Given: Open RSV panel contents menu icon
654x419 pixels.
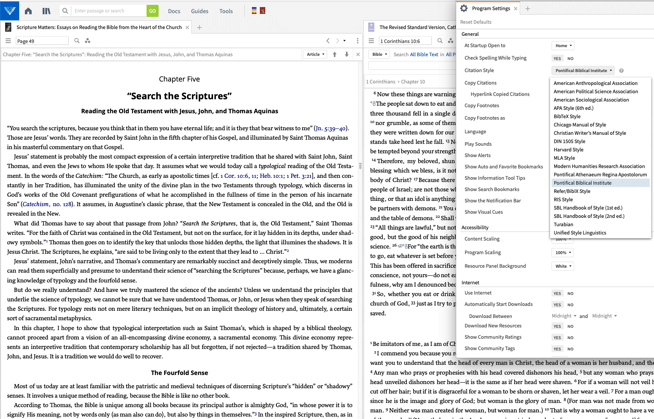Looking at the screenshot, I should 371,41.
